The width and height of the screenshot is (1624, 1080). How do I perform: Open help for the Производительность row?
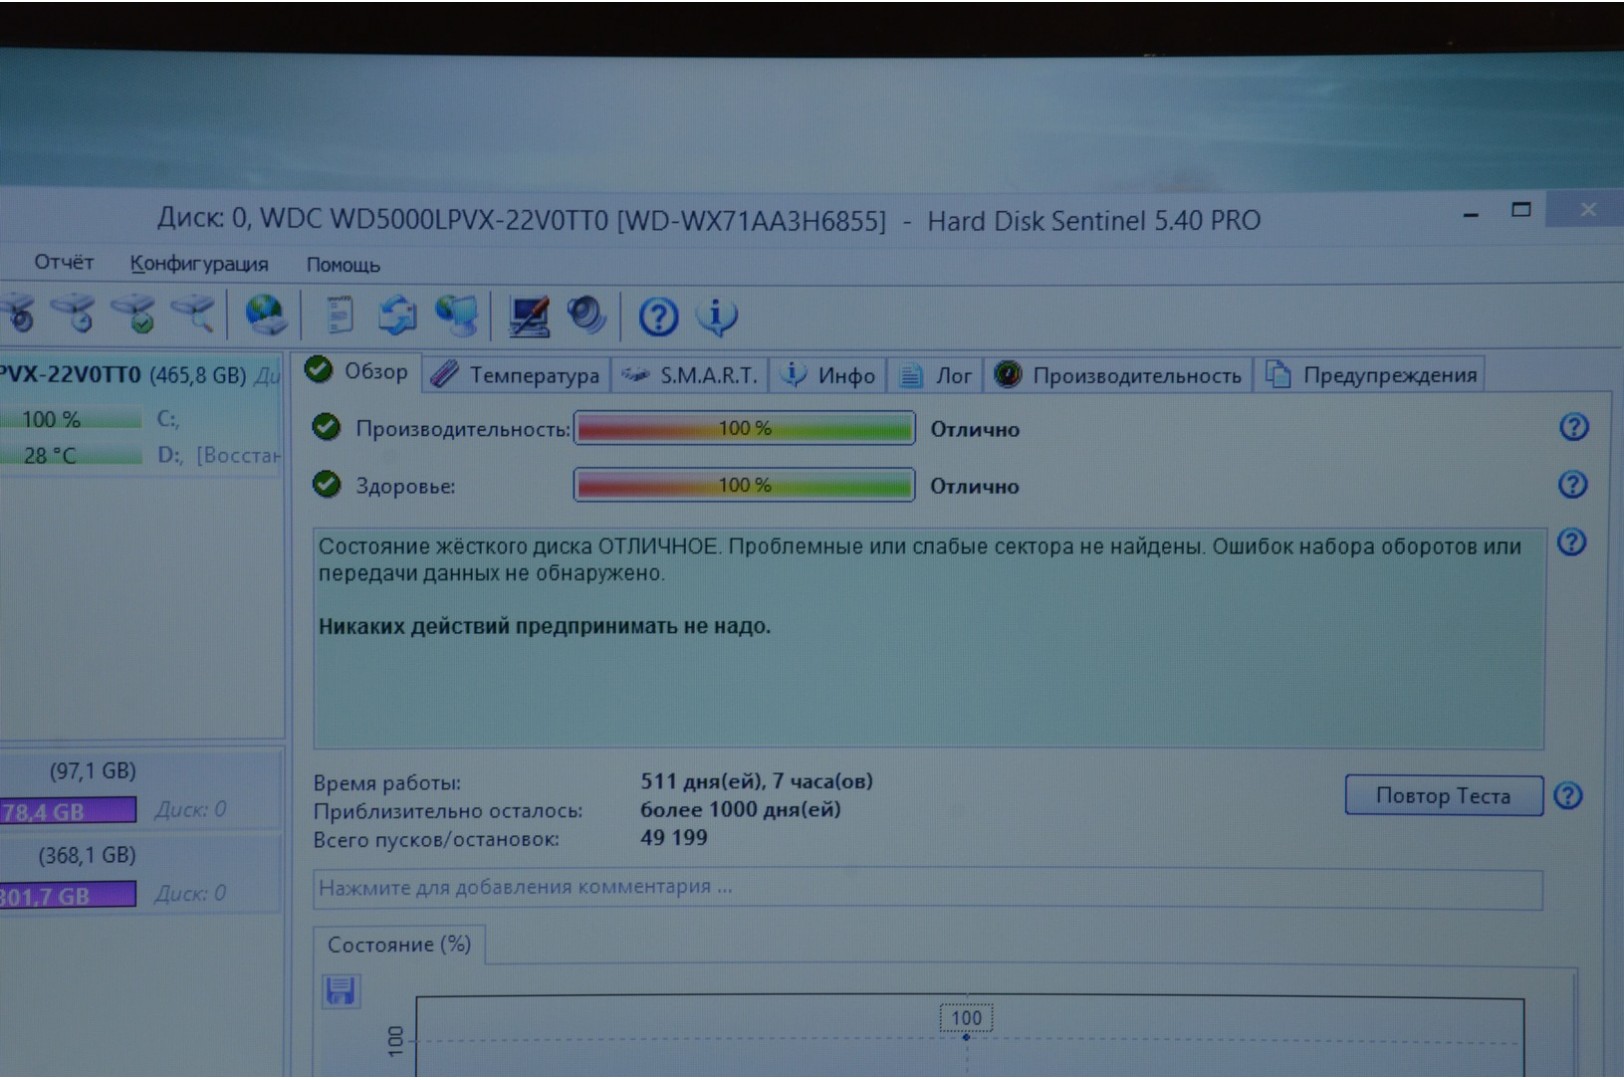1574,427
